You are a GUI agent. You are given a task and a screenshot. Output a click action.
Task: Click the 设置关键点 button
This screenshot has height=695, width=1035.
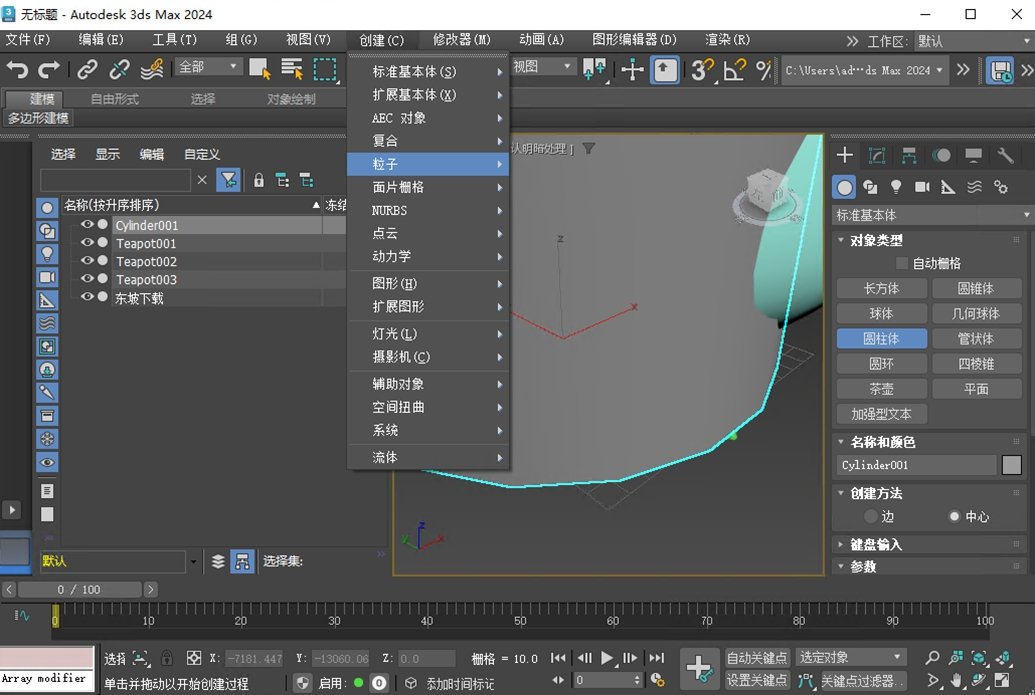(757, 680)
